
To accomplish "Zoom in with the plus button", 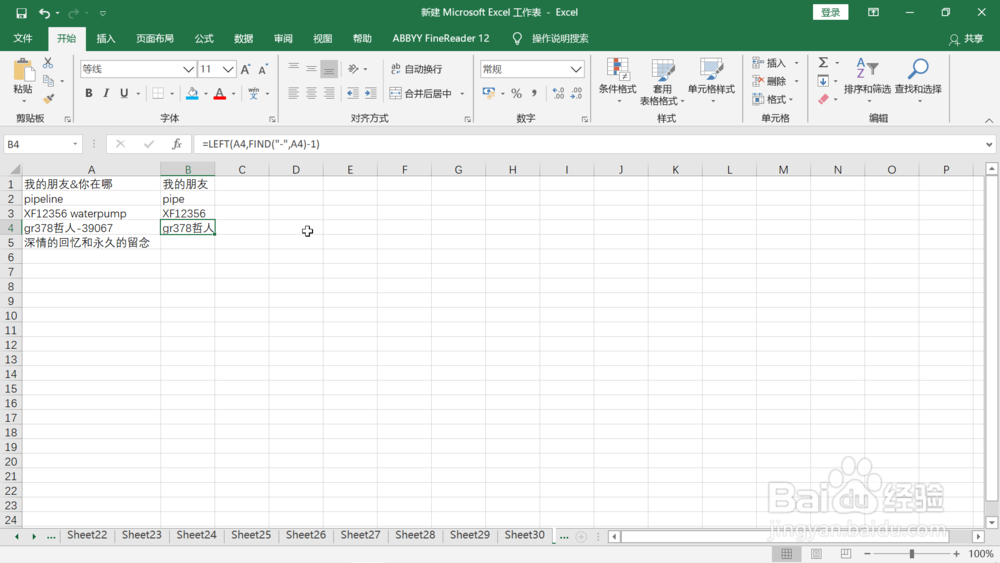I will pos(956,553).
